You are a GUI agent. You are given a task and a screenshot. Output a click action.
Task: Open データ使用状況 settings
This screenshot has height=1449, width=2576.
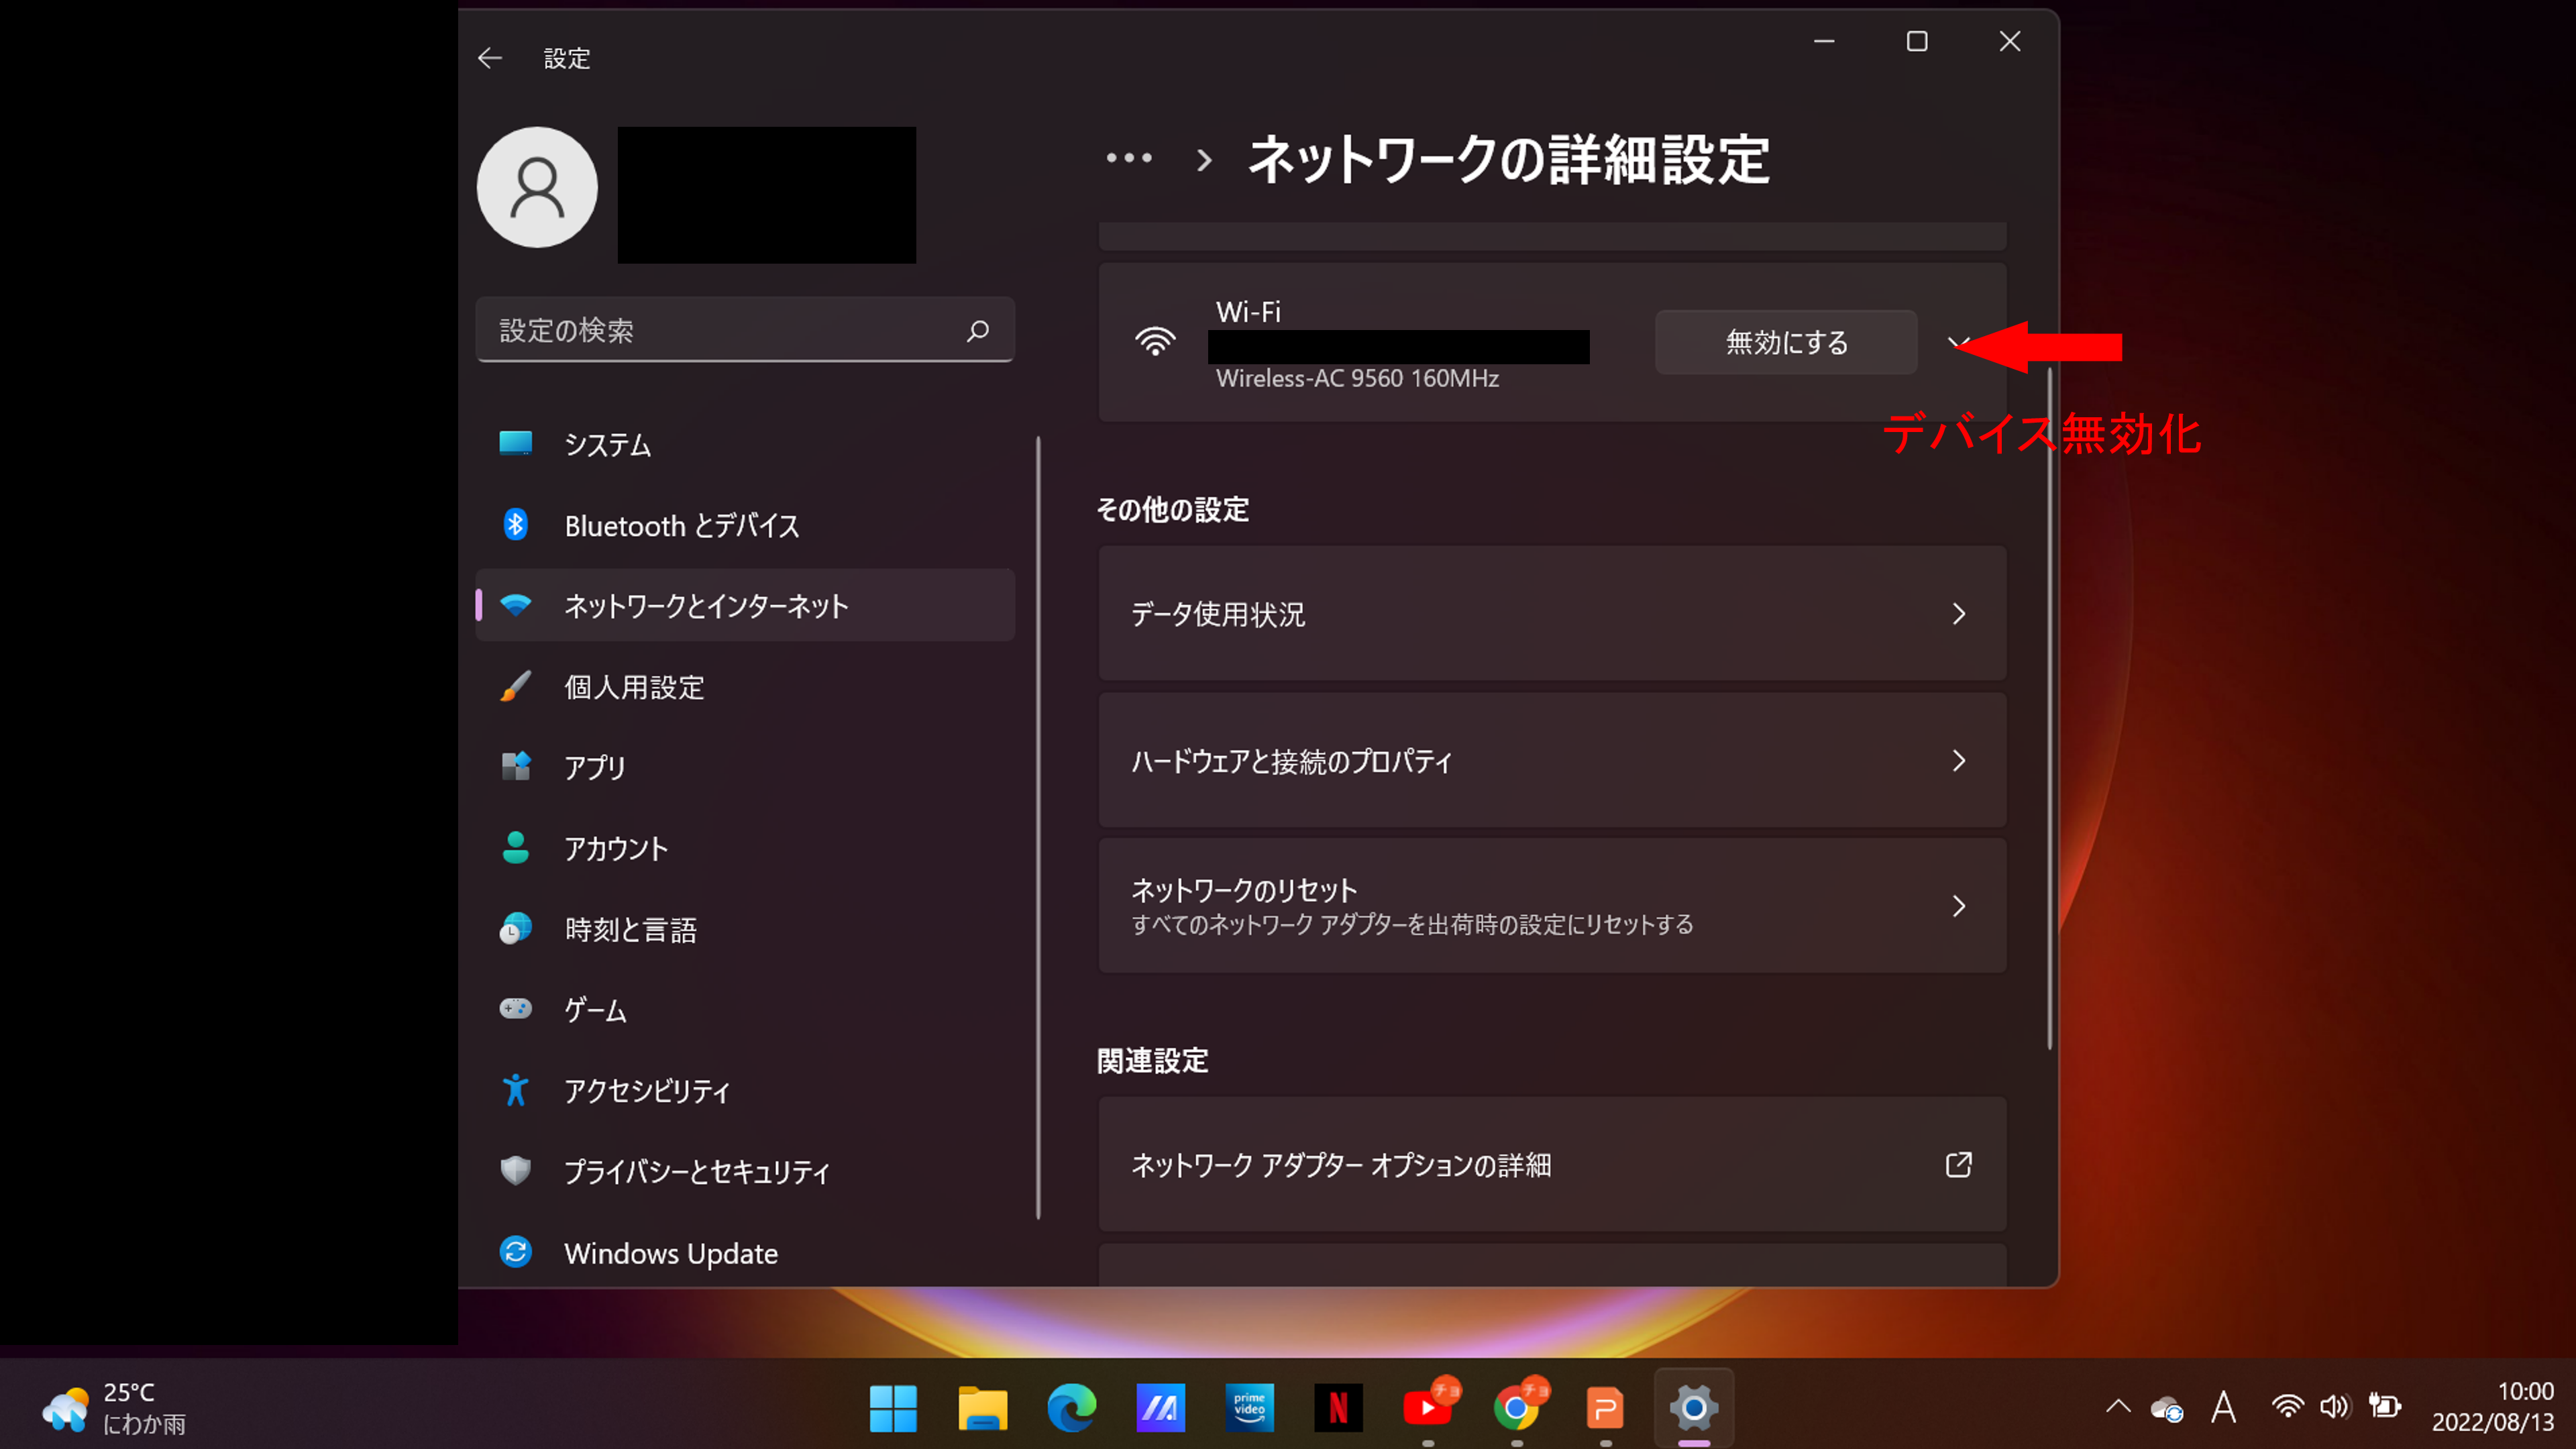(x=1552, y=613)
